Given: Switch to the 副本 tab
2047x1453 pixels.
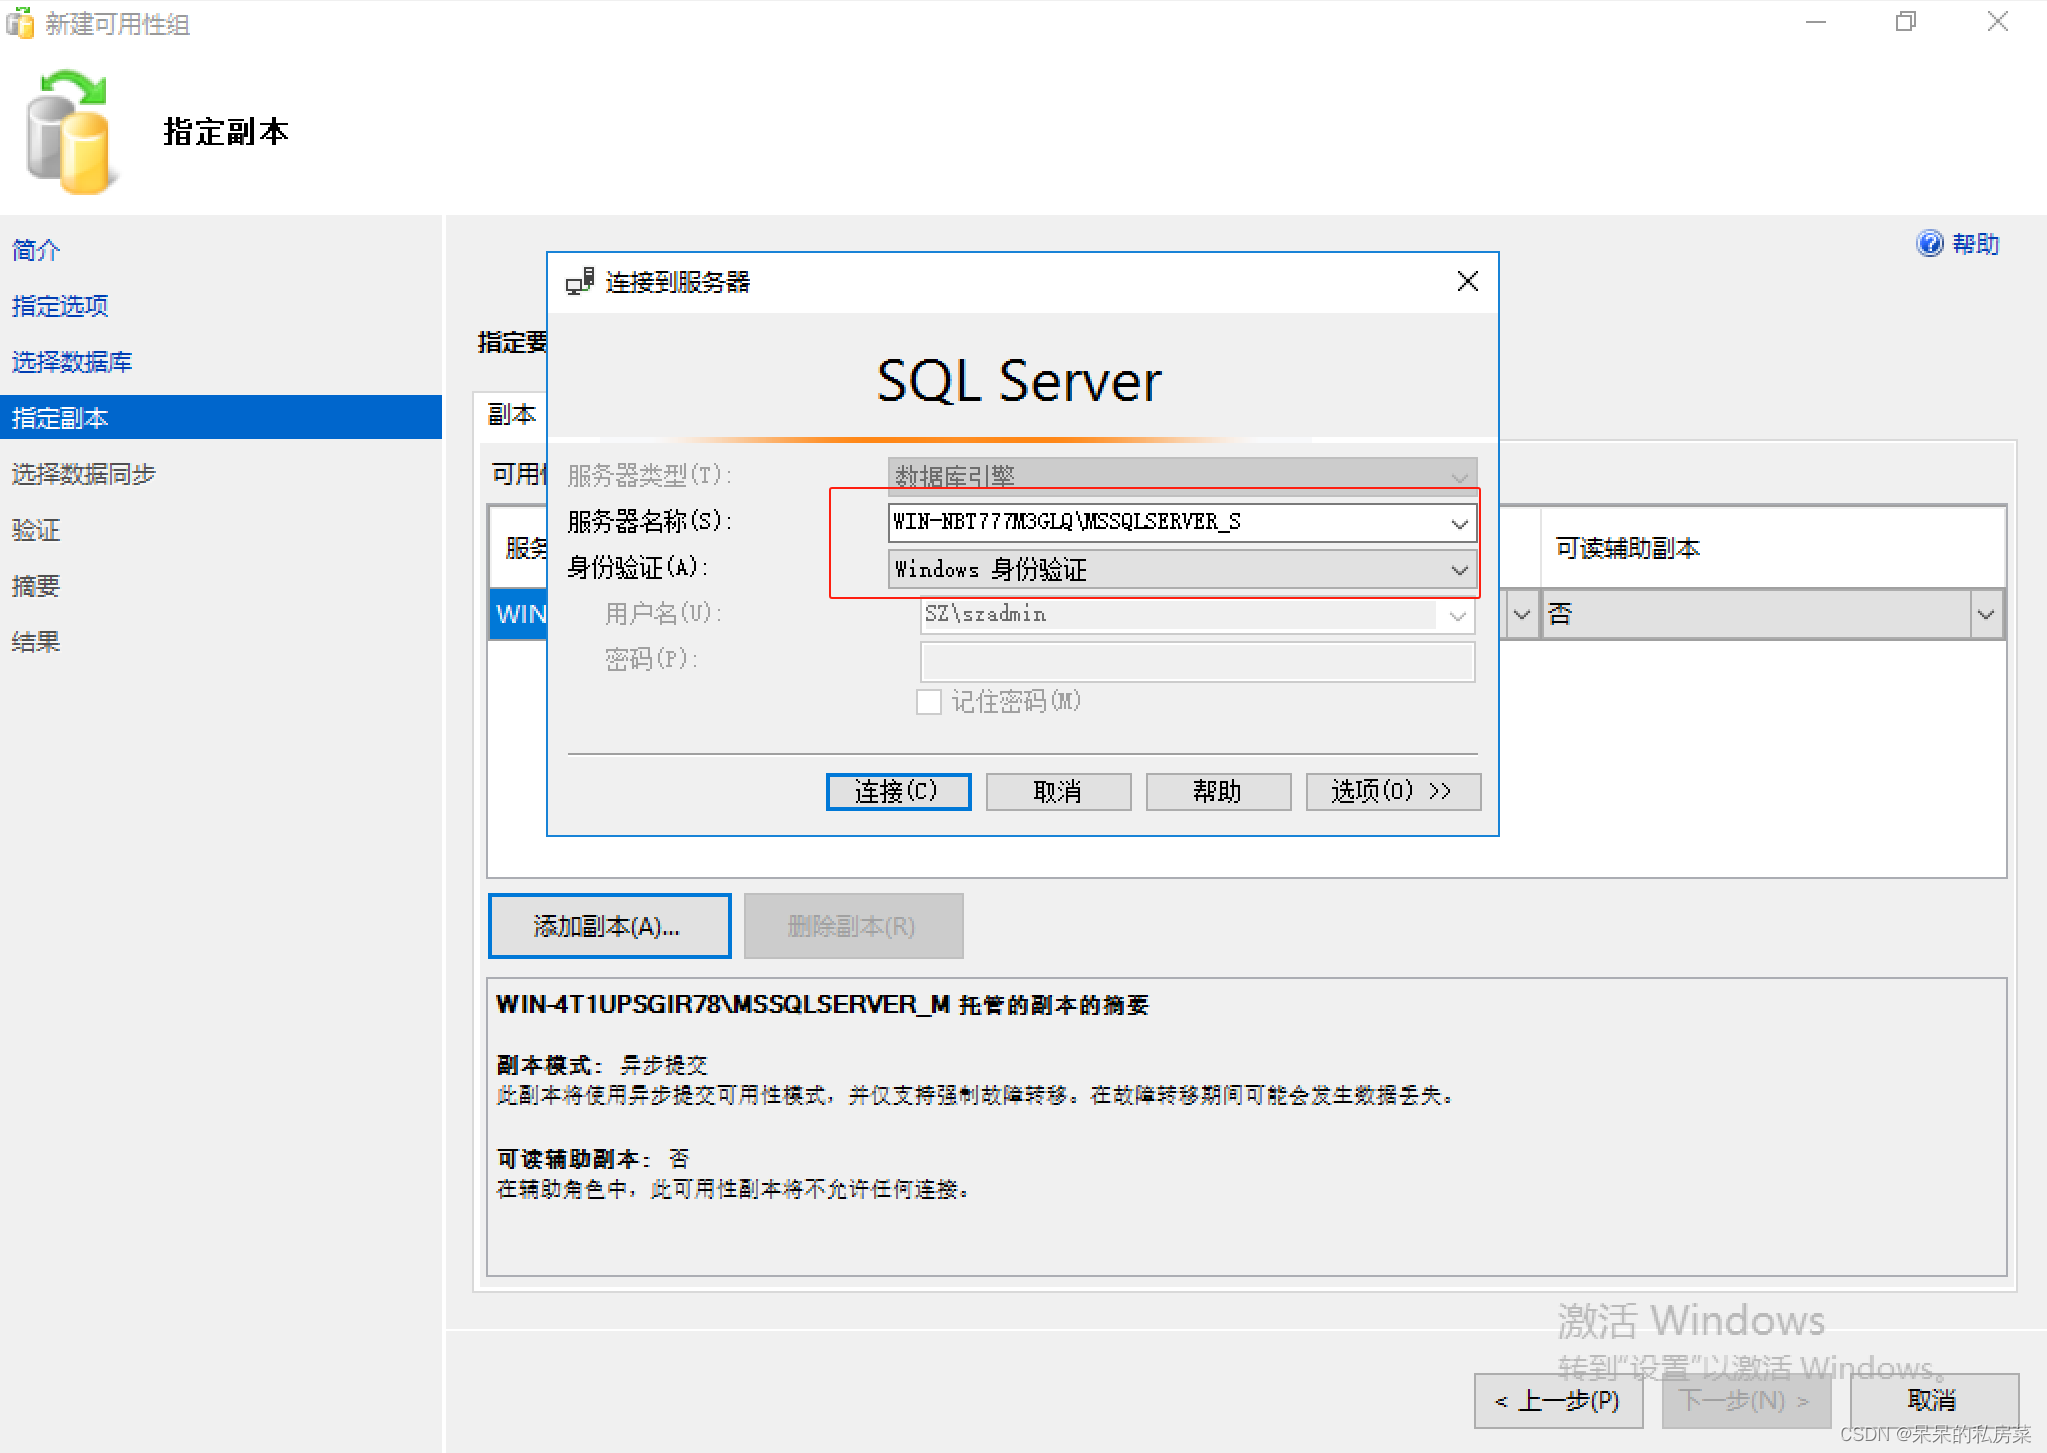Looking at the screenshot, I should pyautogui.click(x=511, y=414).
